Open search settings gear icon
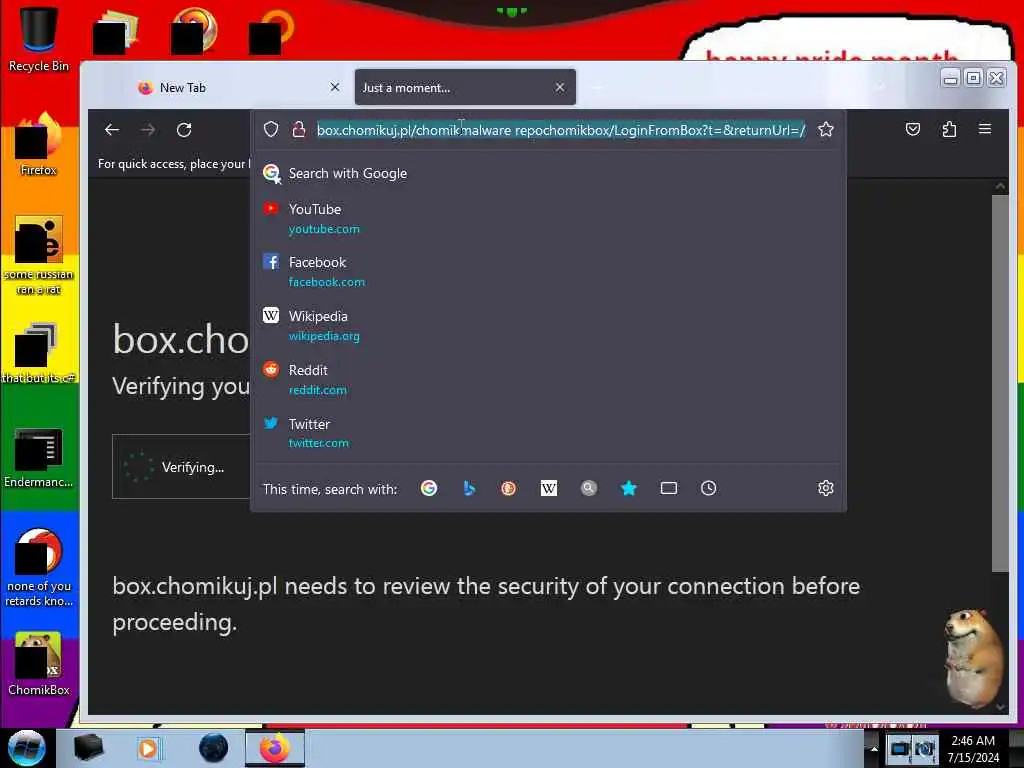This screenshot has width=1024, height=768. (x=825, y=488)
